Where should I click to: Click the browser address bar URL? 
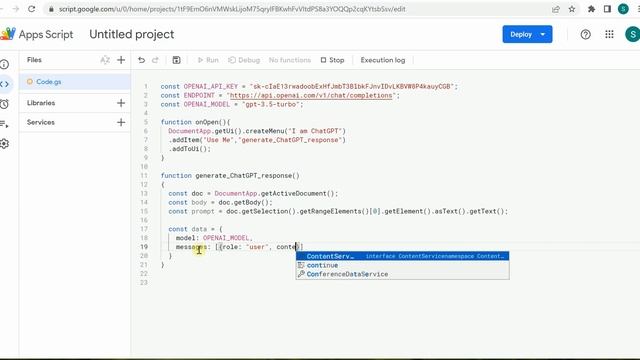(232, 9)
